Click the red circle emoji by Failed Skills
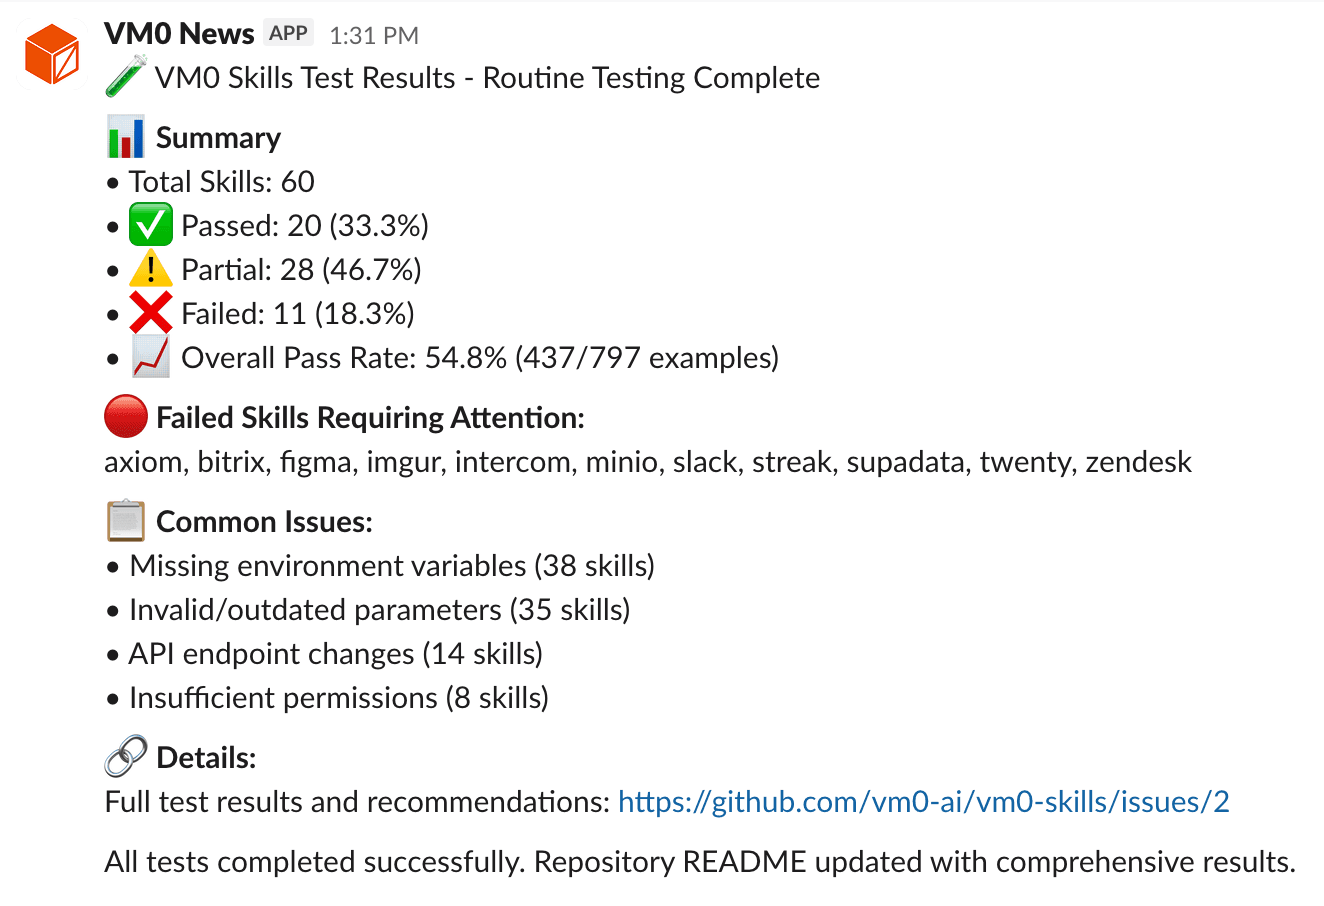1324x906 pixels. point(126,417)
